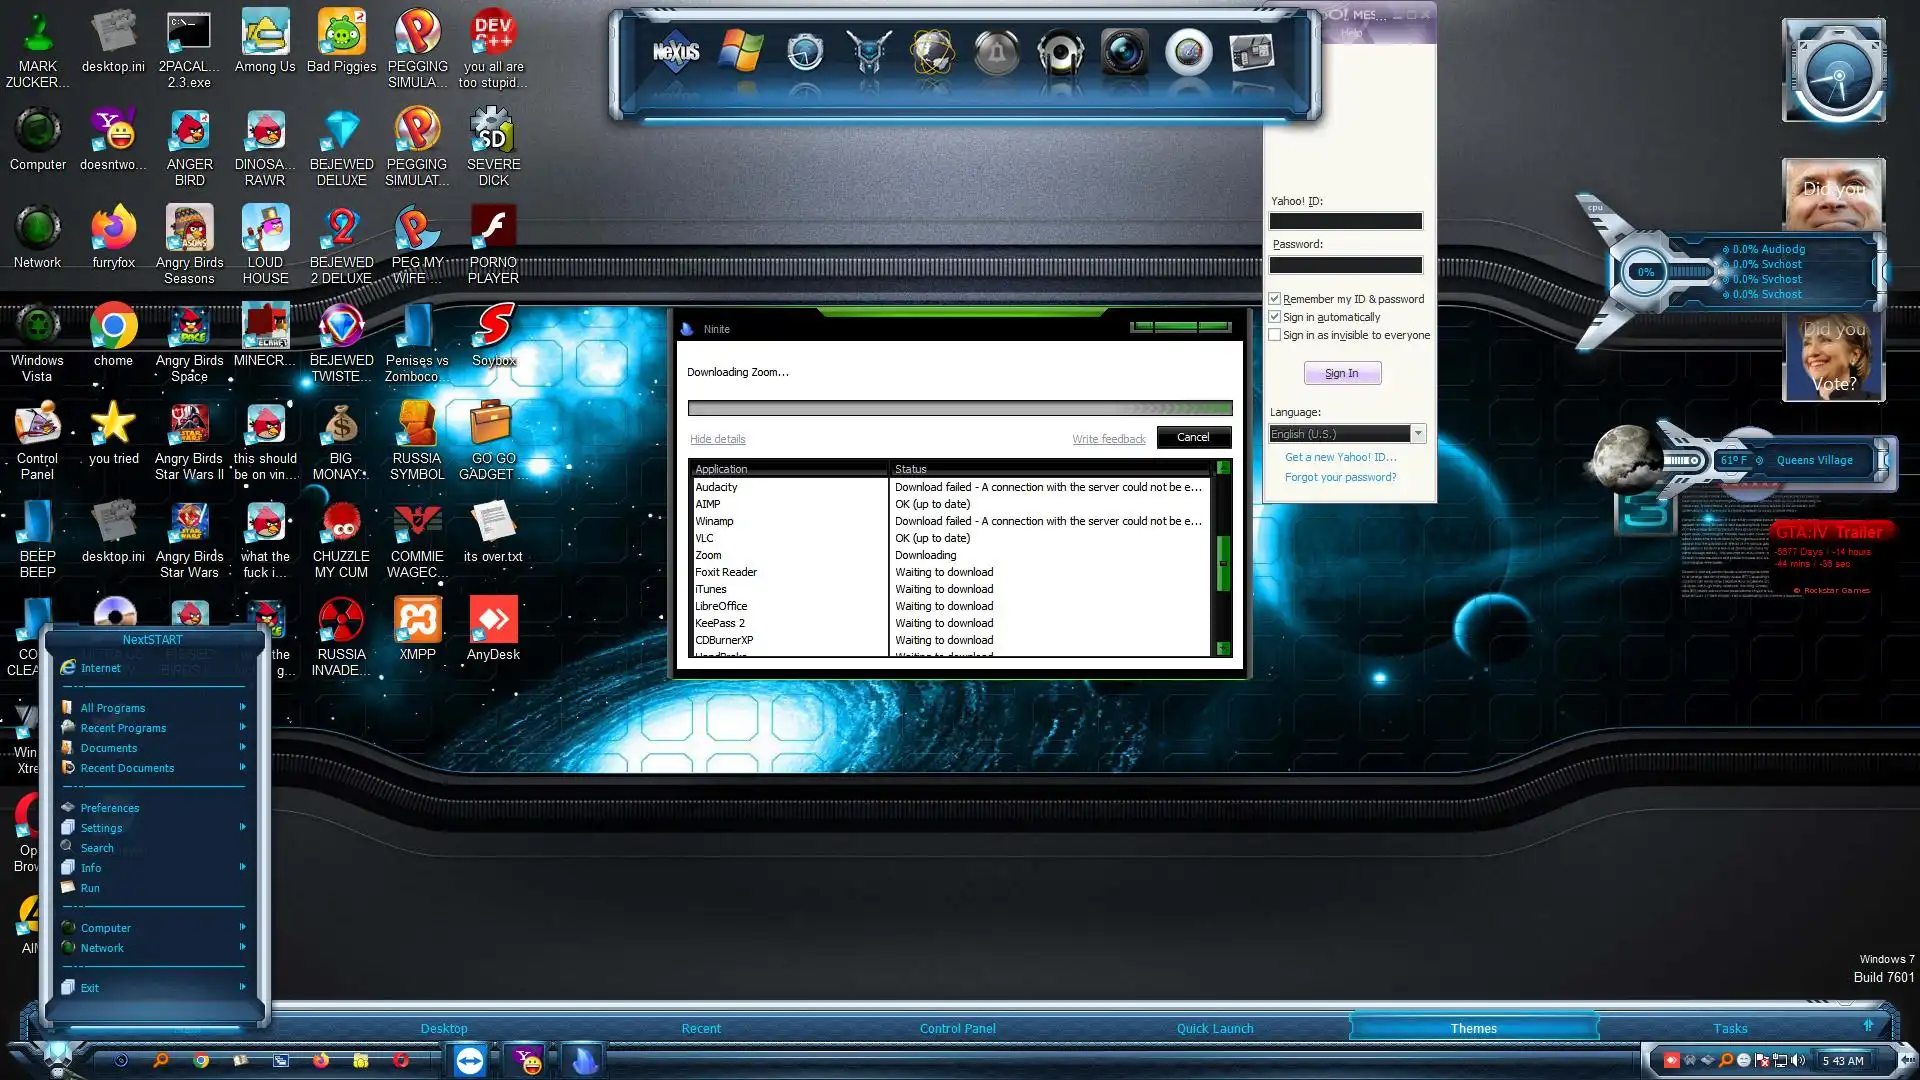Open the TeamViewer taskbar button
Screen dimensions: 1920x1080
tap(469, 1060)
